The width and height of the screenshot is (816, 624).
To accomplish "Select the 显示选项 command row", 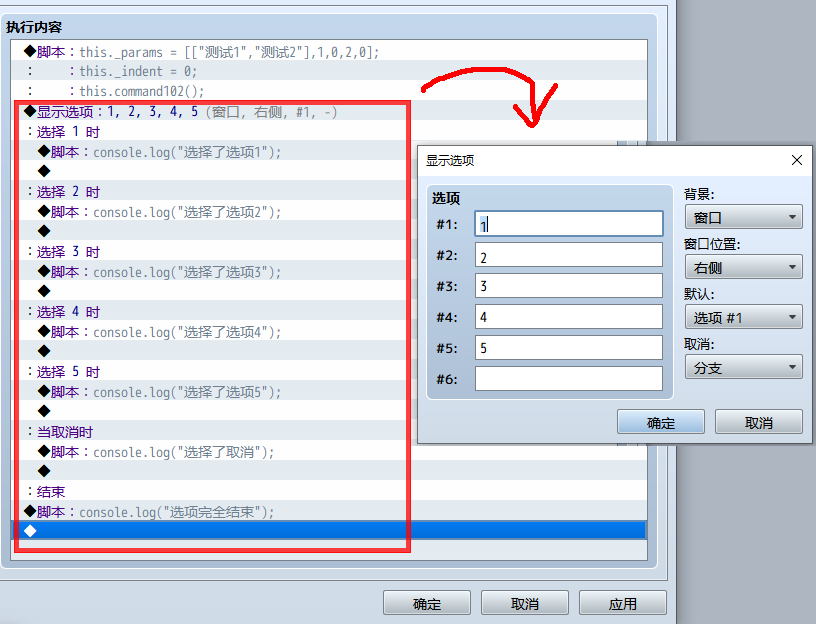I will coord(329,111).
